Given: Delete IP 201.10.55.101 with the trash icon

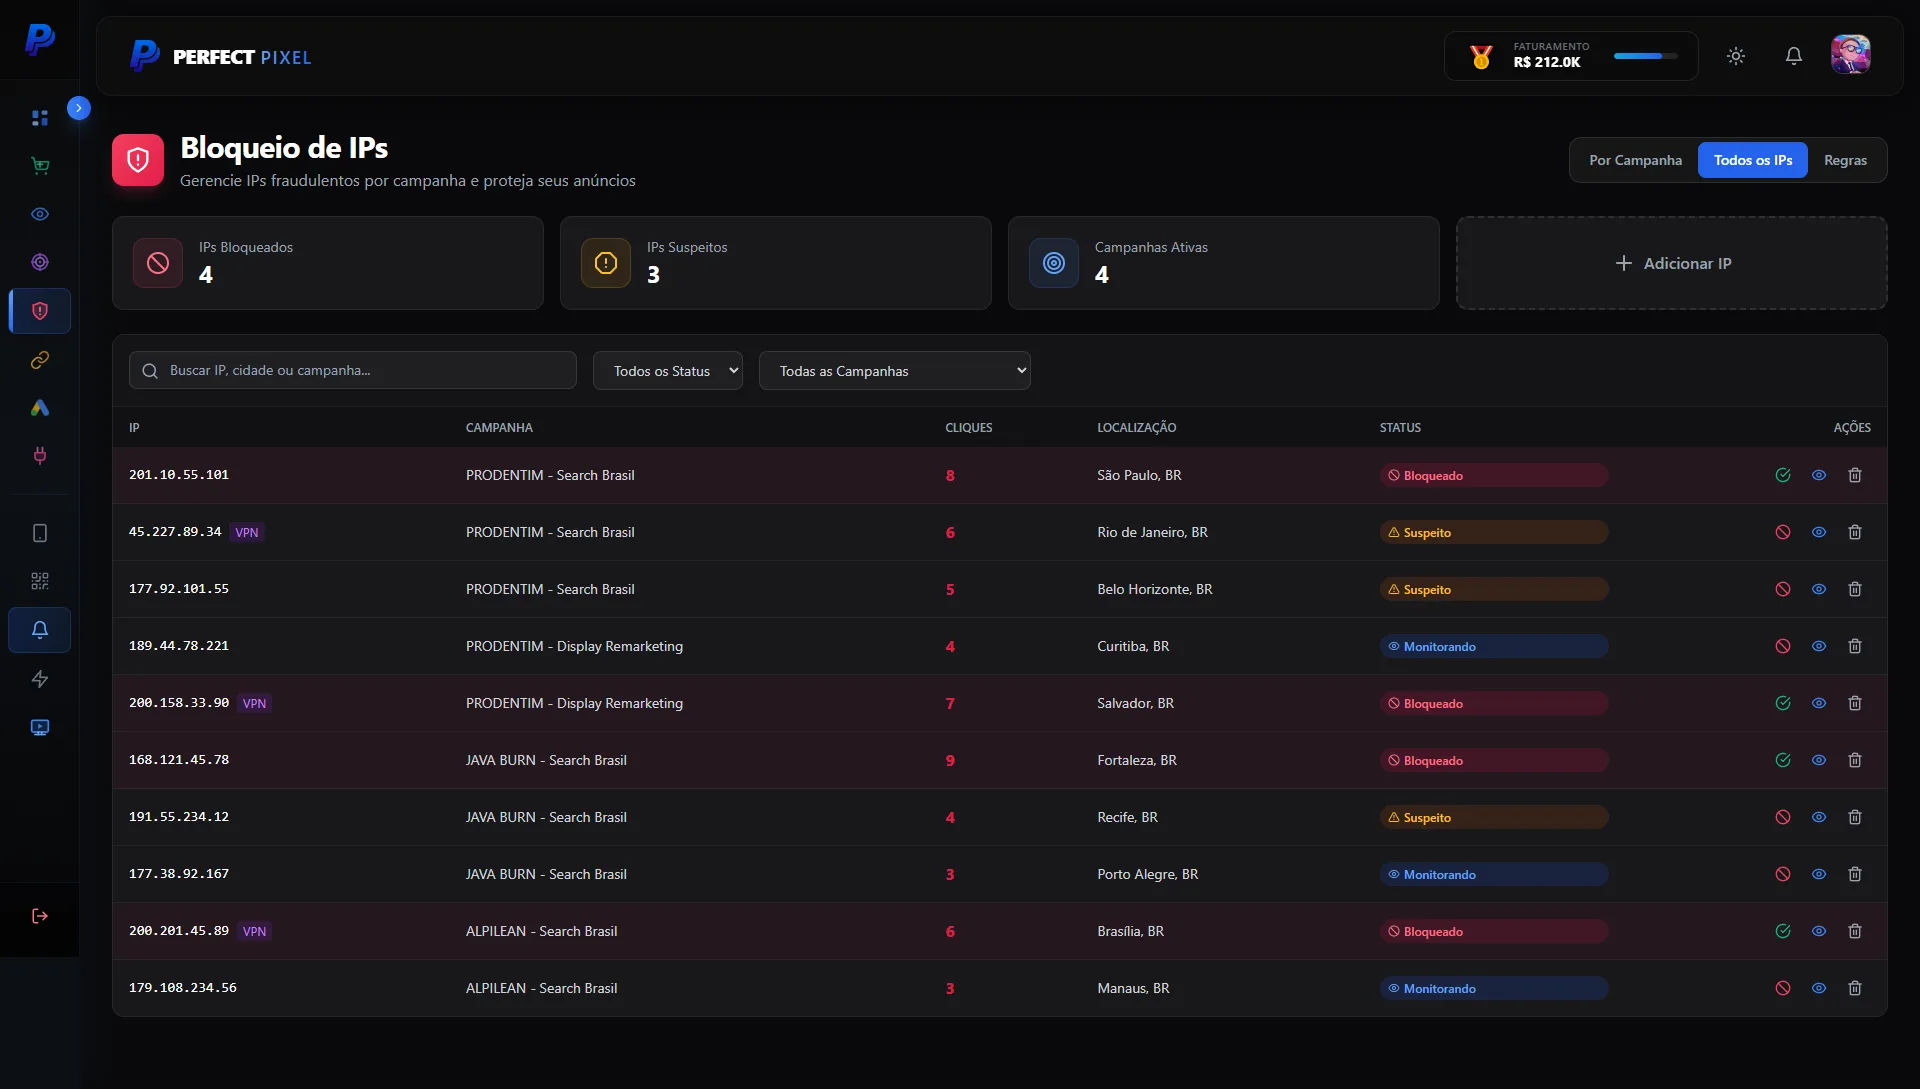Looking at the screenshot, I should click(1855, 475).
